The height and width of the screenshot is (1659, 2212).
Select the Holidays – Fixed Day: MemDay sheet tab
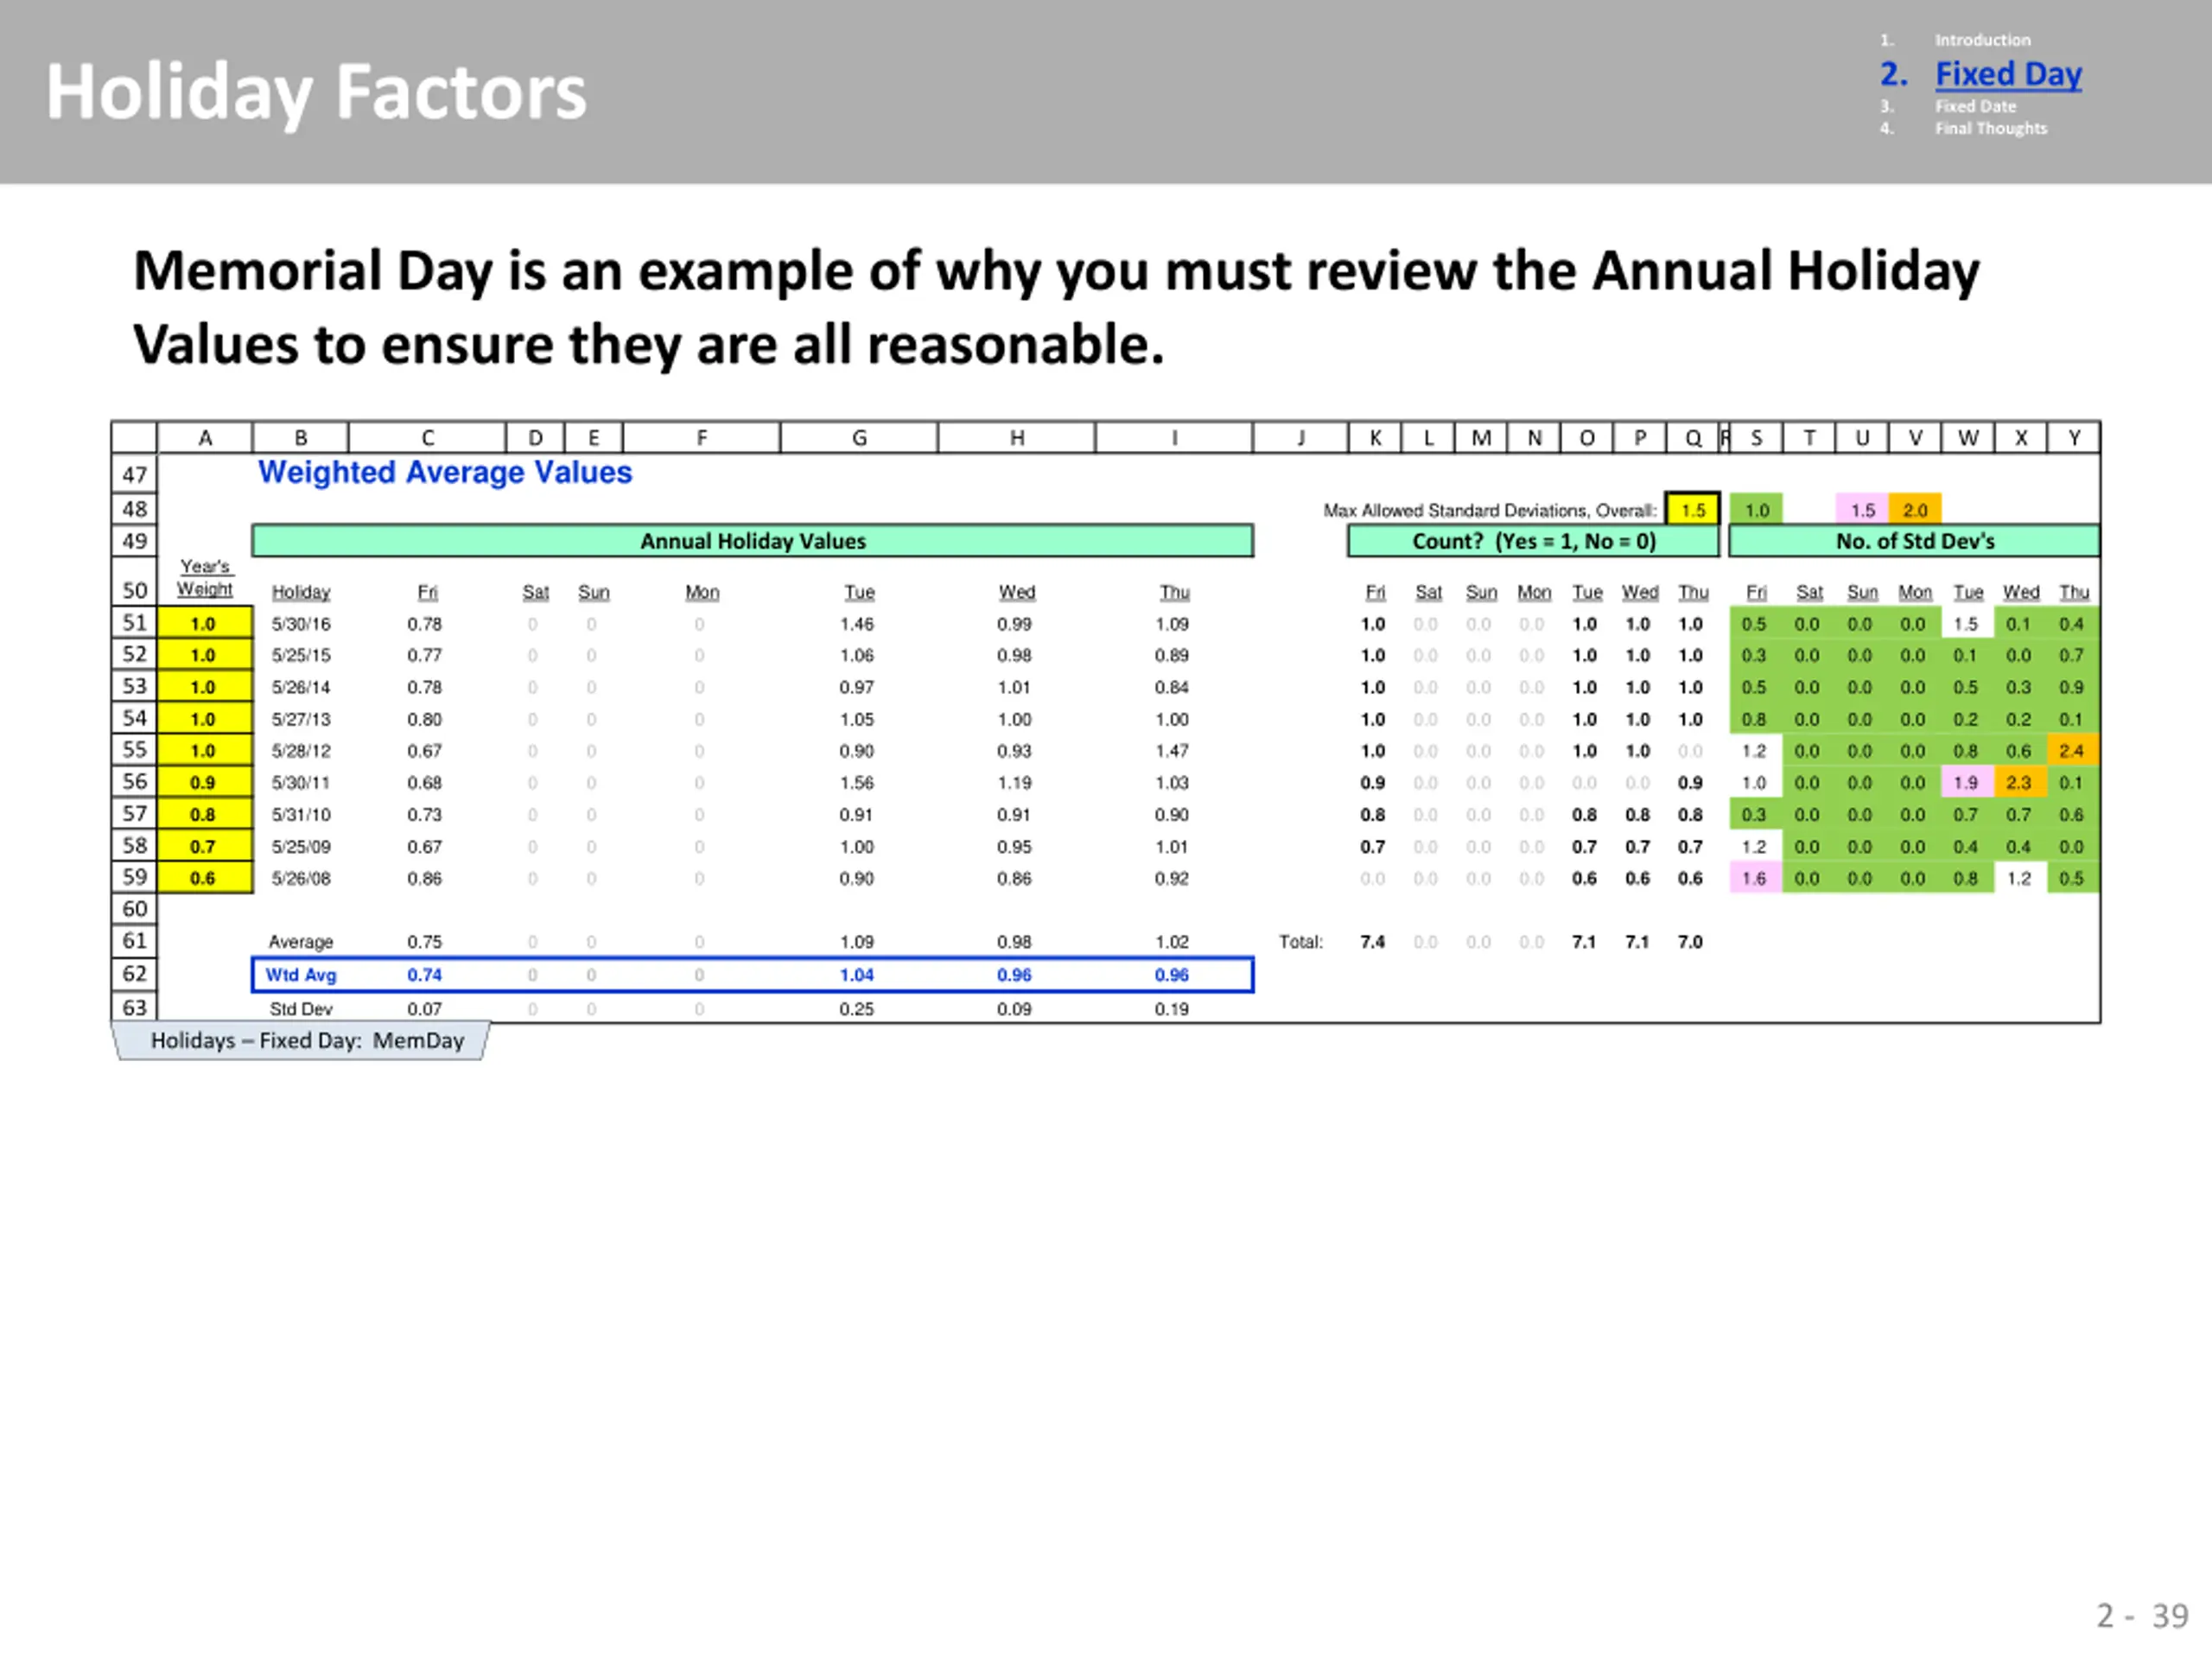pos(302,1041)
